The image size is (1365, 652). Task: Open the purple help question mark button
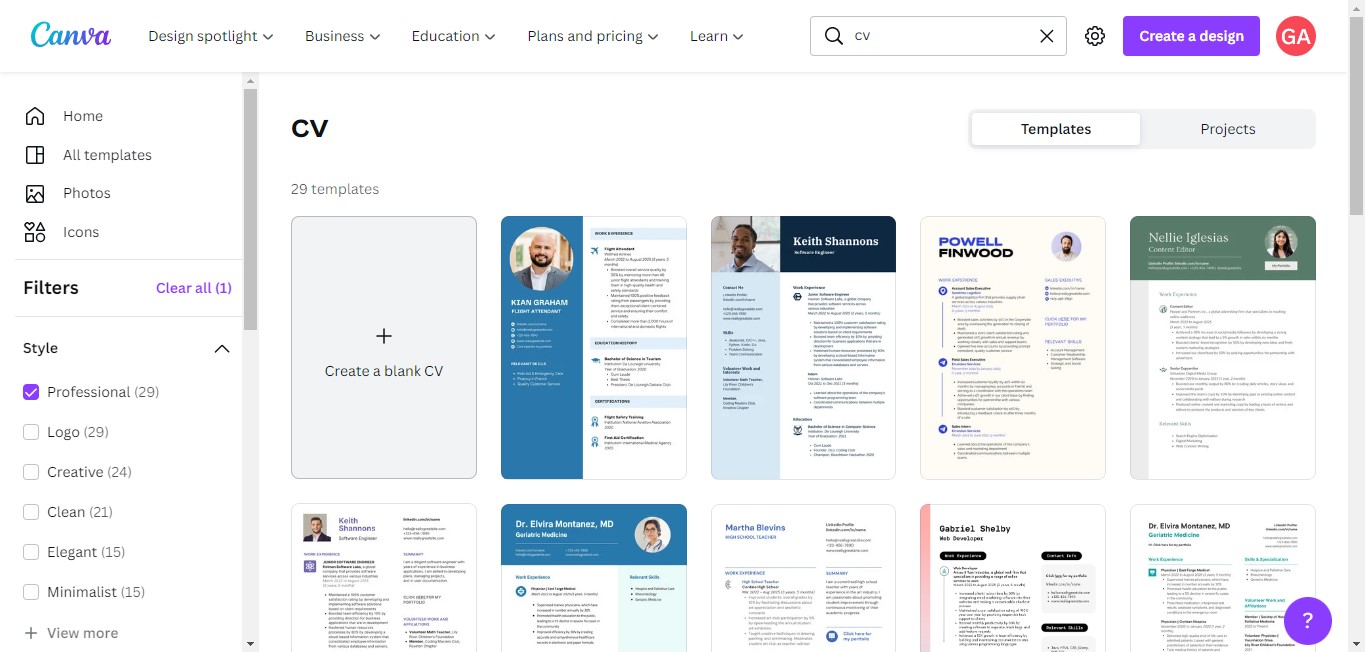coord(1307,620)
